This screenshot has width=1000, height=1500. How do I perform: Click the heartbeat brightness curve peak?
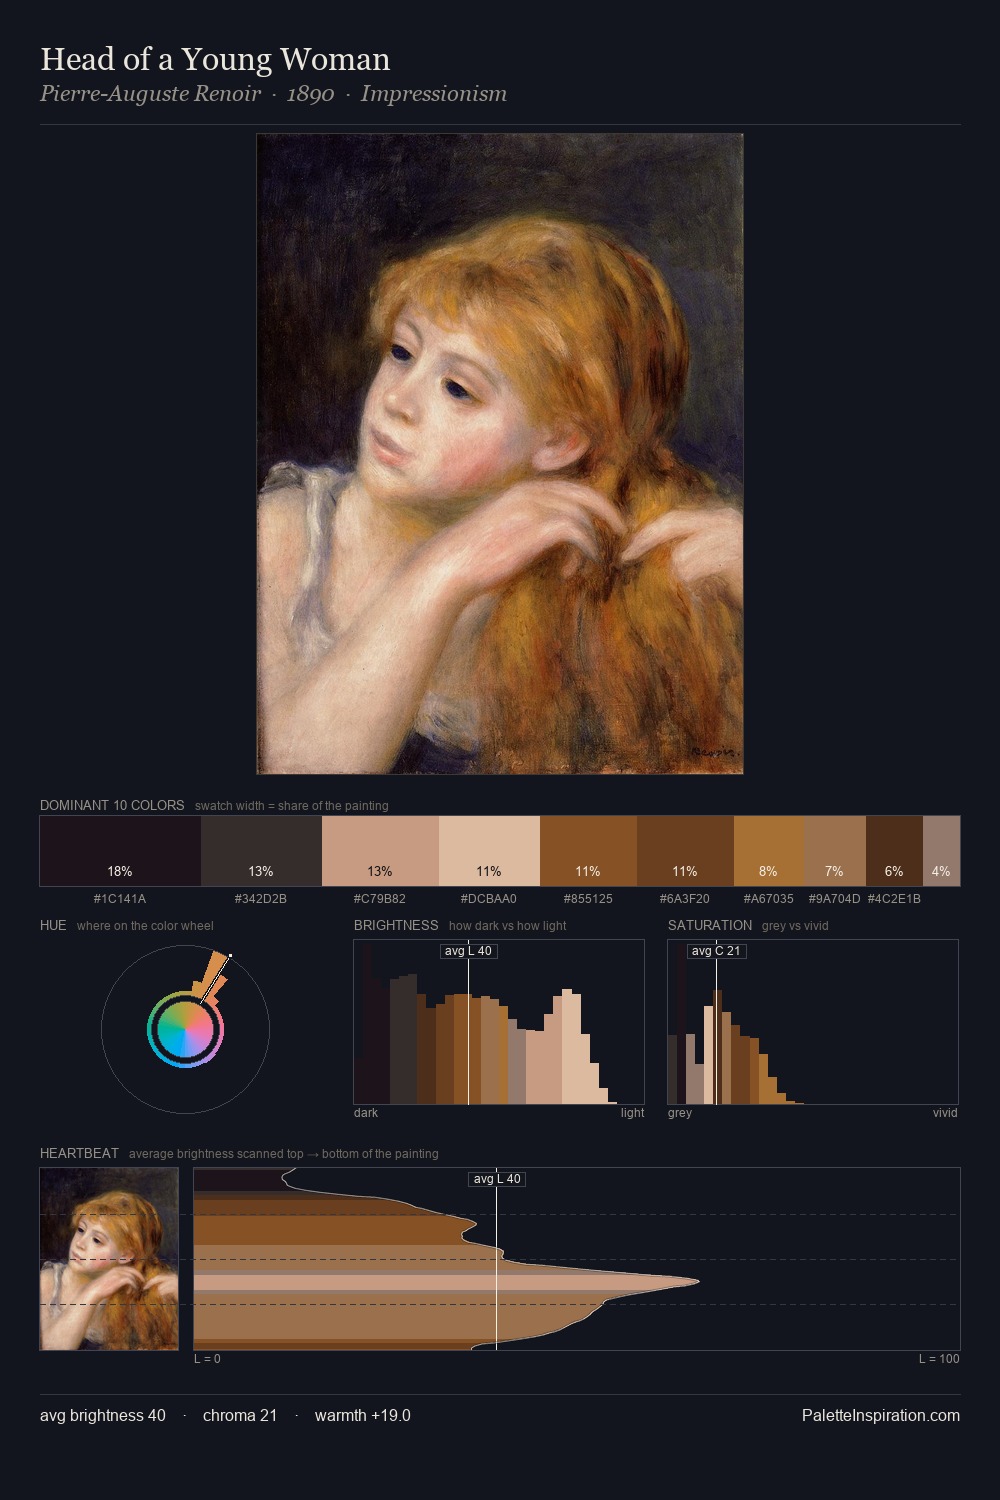tap(696, 1281)
